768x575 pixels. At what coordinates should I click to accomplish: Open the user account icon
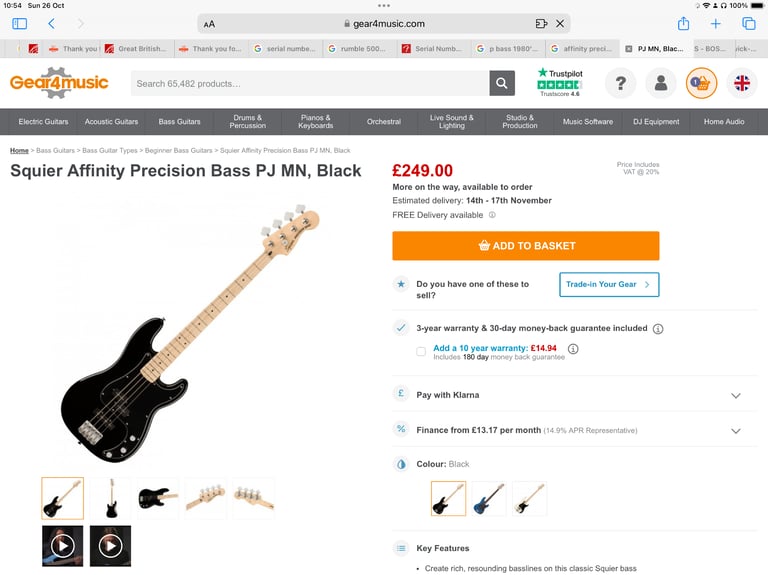point(661,83)
